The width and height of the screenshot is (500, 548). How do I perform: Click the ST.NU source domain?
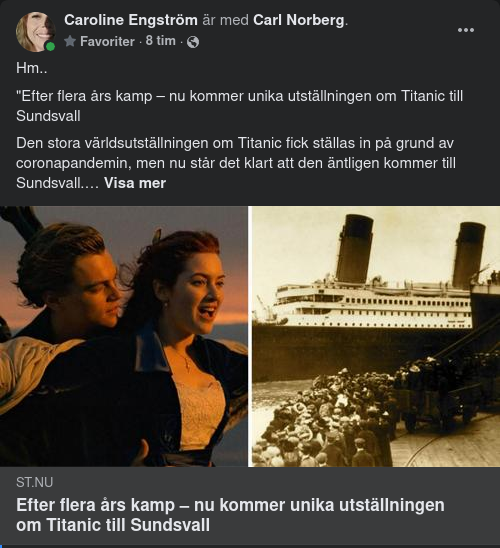pos(34,483)
